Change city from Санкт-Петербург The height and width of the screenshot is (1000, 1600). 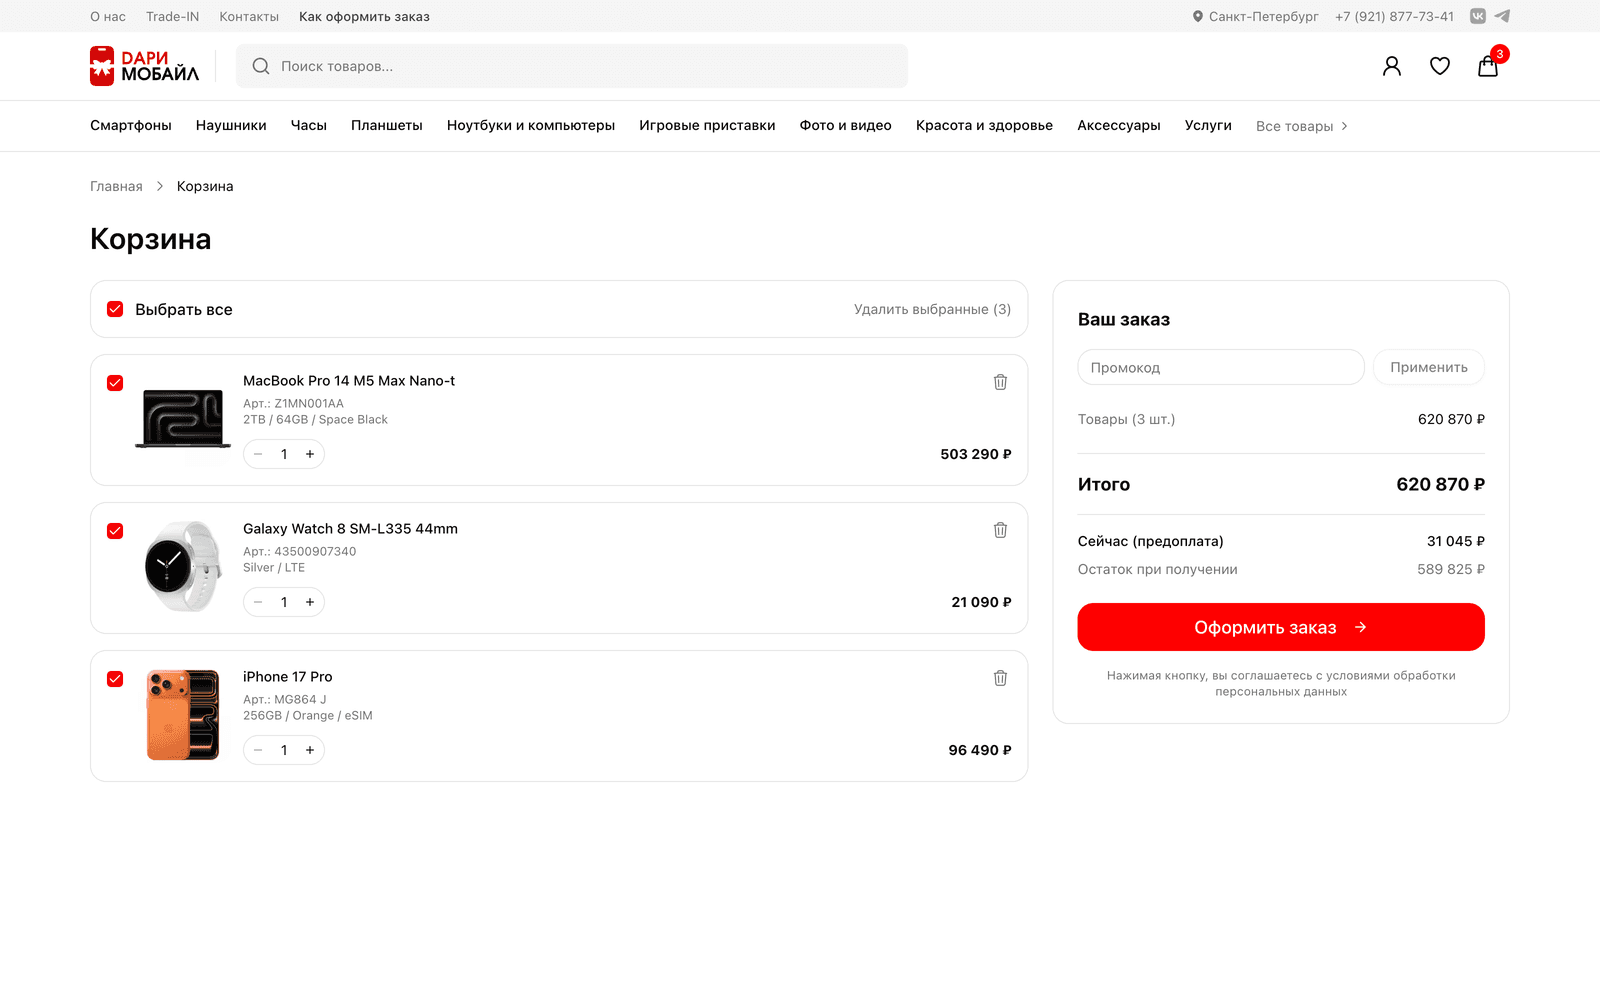click(x=1263, y=16)
